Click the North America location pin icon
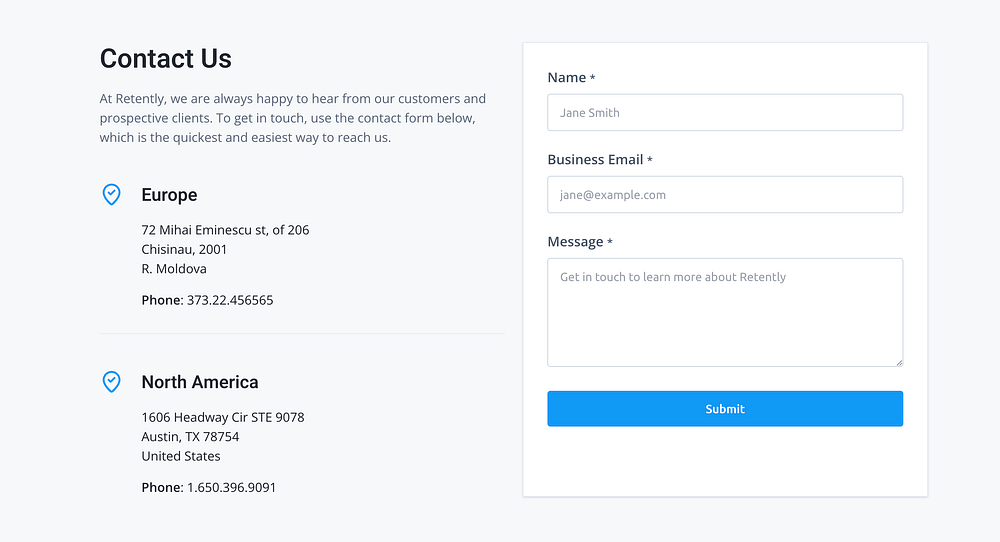This screenshot has height=542, width=1000. coord(112,381)
